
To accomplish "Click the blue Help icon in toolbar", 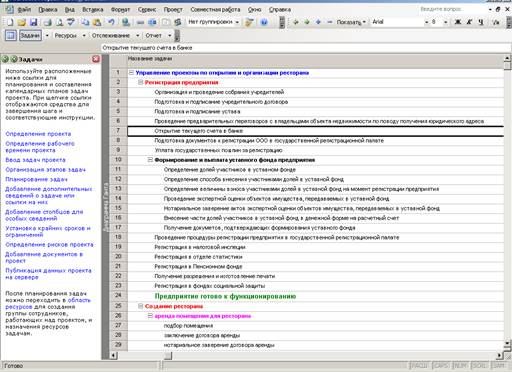I will pyautogui.click(x=264, y=22).
